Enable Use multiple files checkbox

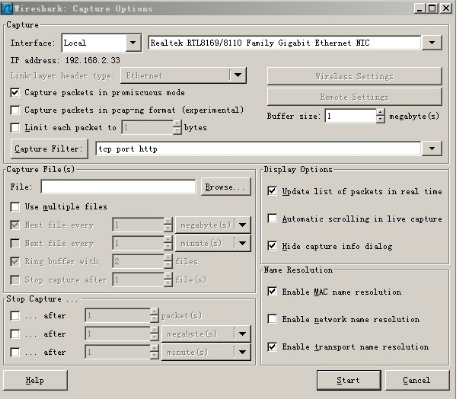click(15, 207)
